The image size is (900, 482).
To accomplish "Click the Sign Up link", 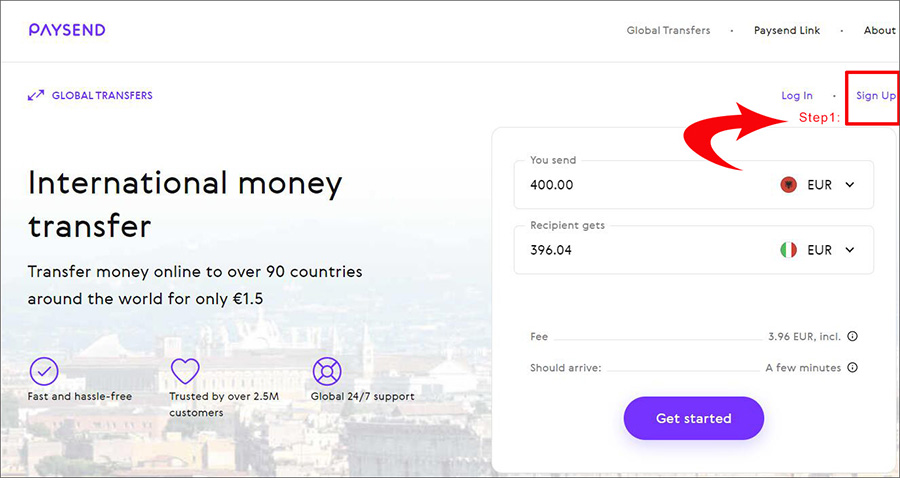I will [876, 96].
